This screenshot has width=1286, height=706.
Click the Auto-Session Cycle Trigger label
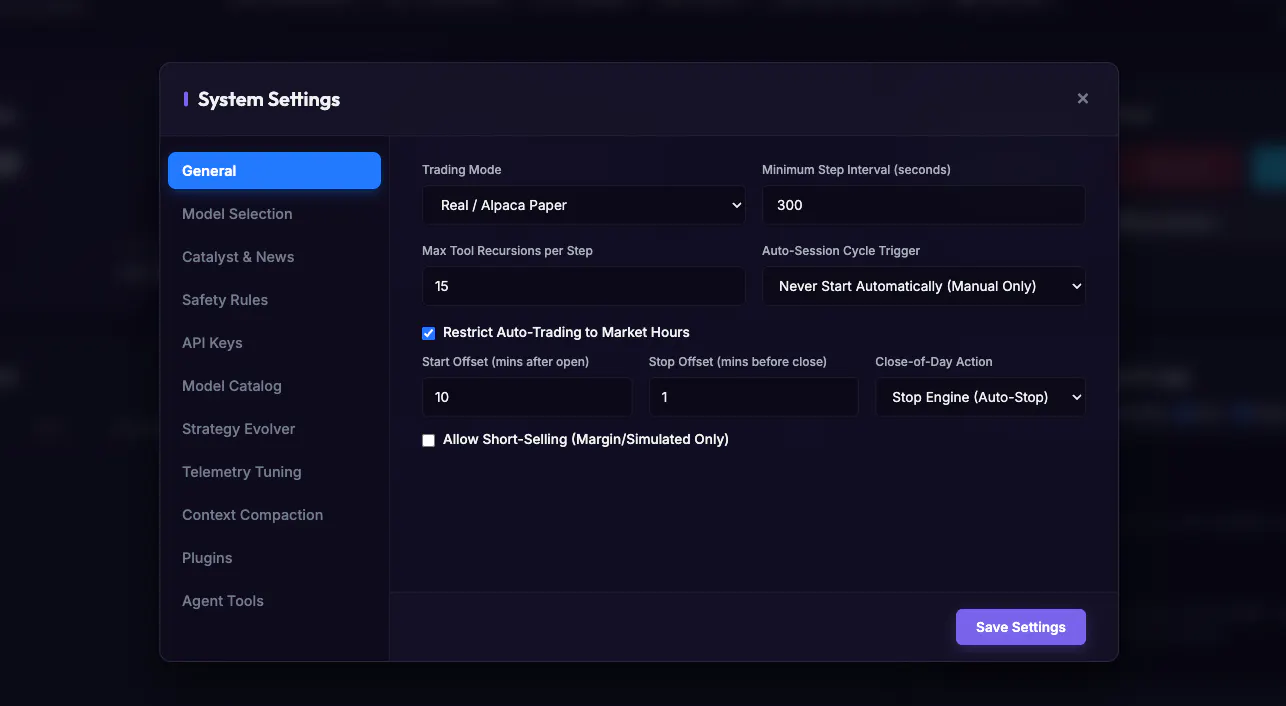pyautogui.click(x=841, y=250)
